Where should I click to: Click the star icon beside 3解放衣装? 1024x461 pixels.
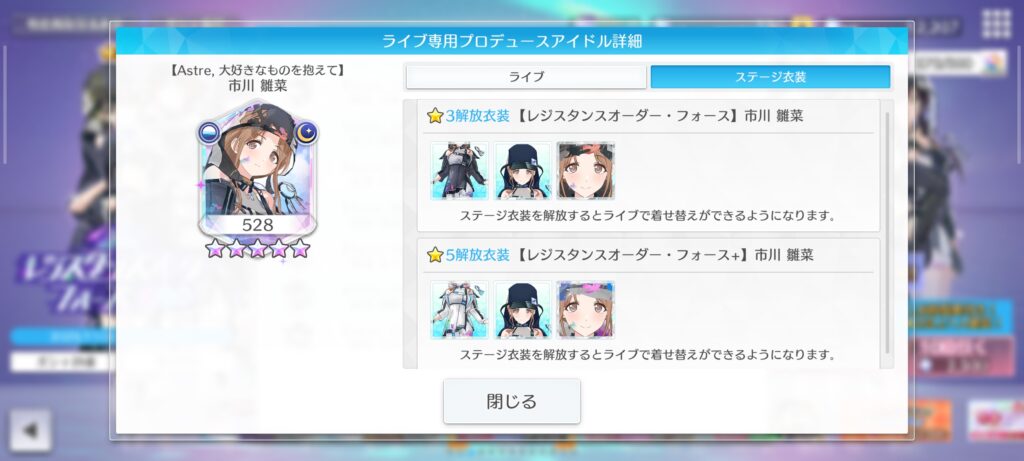click(435, 116)
